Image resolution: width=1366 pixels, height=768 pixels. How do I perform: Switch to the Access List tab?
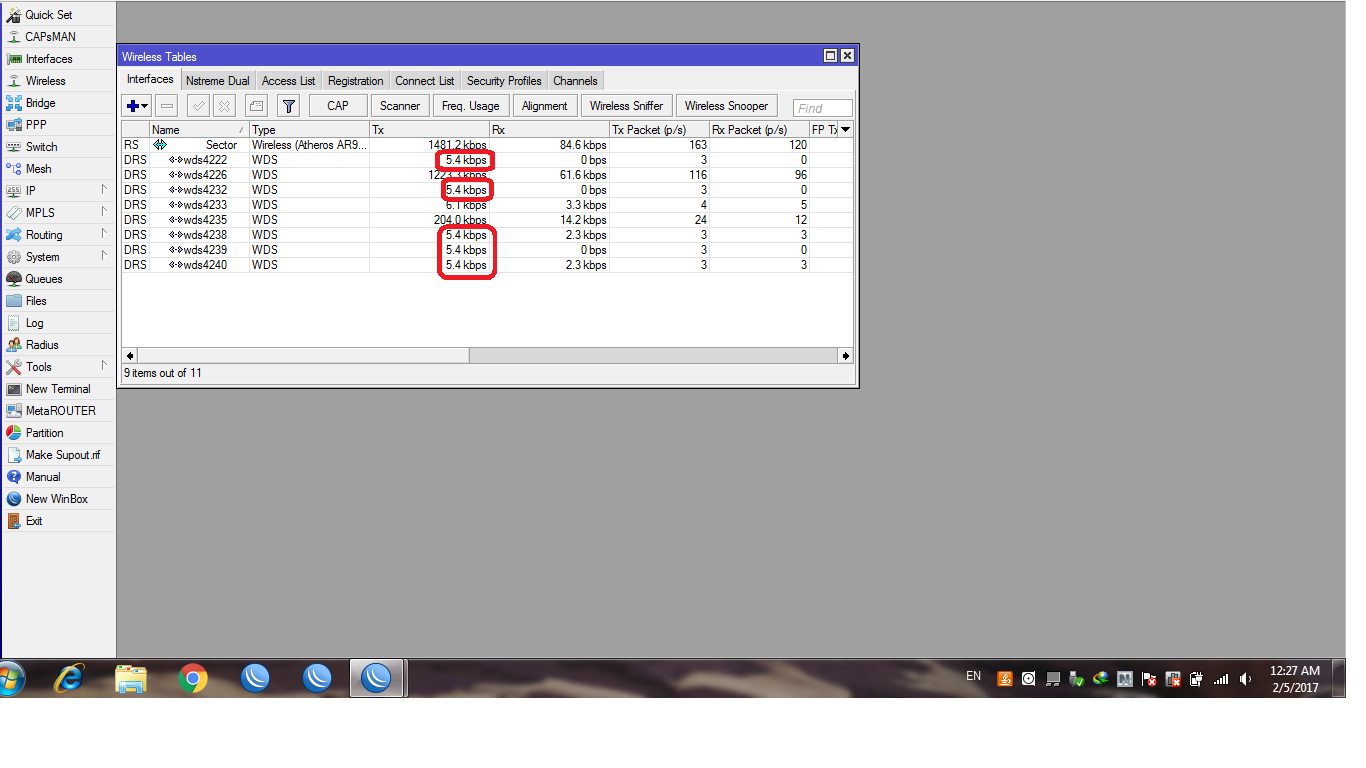tap(289, 81)
